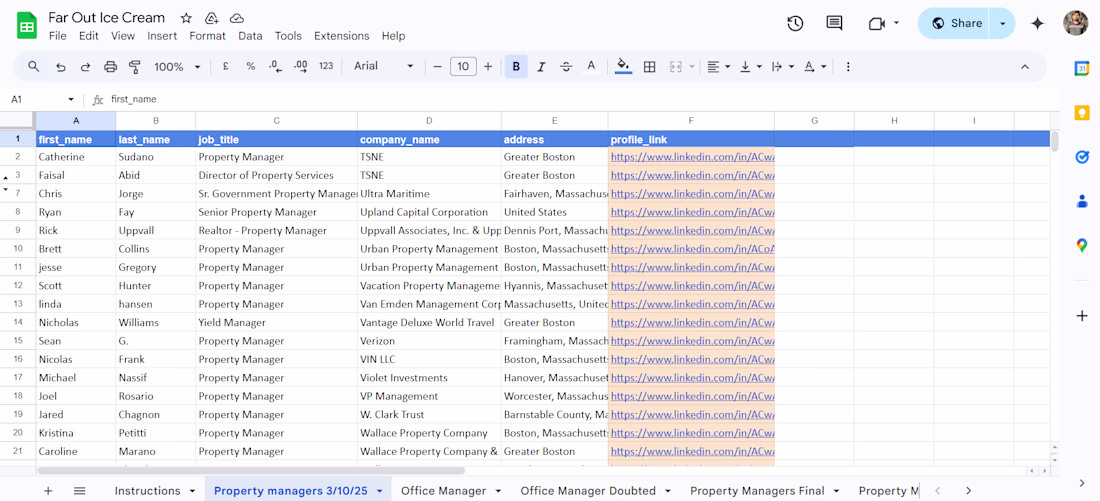Open Catherine Sudano's LinkedIn link
This screenshot has height=501, width=1100.
692,157
